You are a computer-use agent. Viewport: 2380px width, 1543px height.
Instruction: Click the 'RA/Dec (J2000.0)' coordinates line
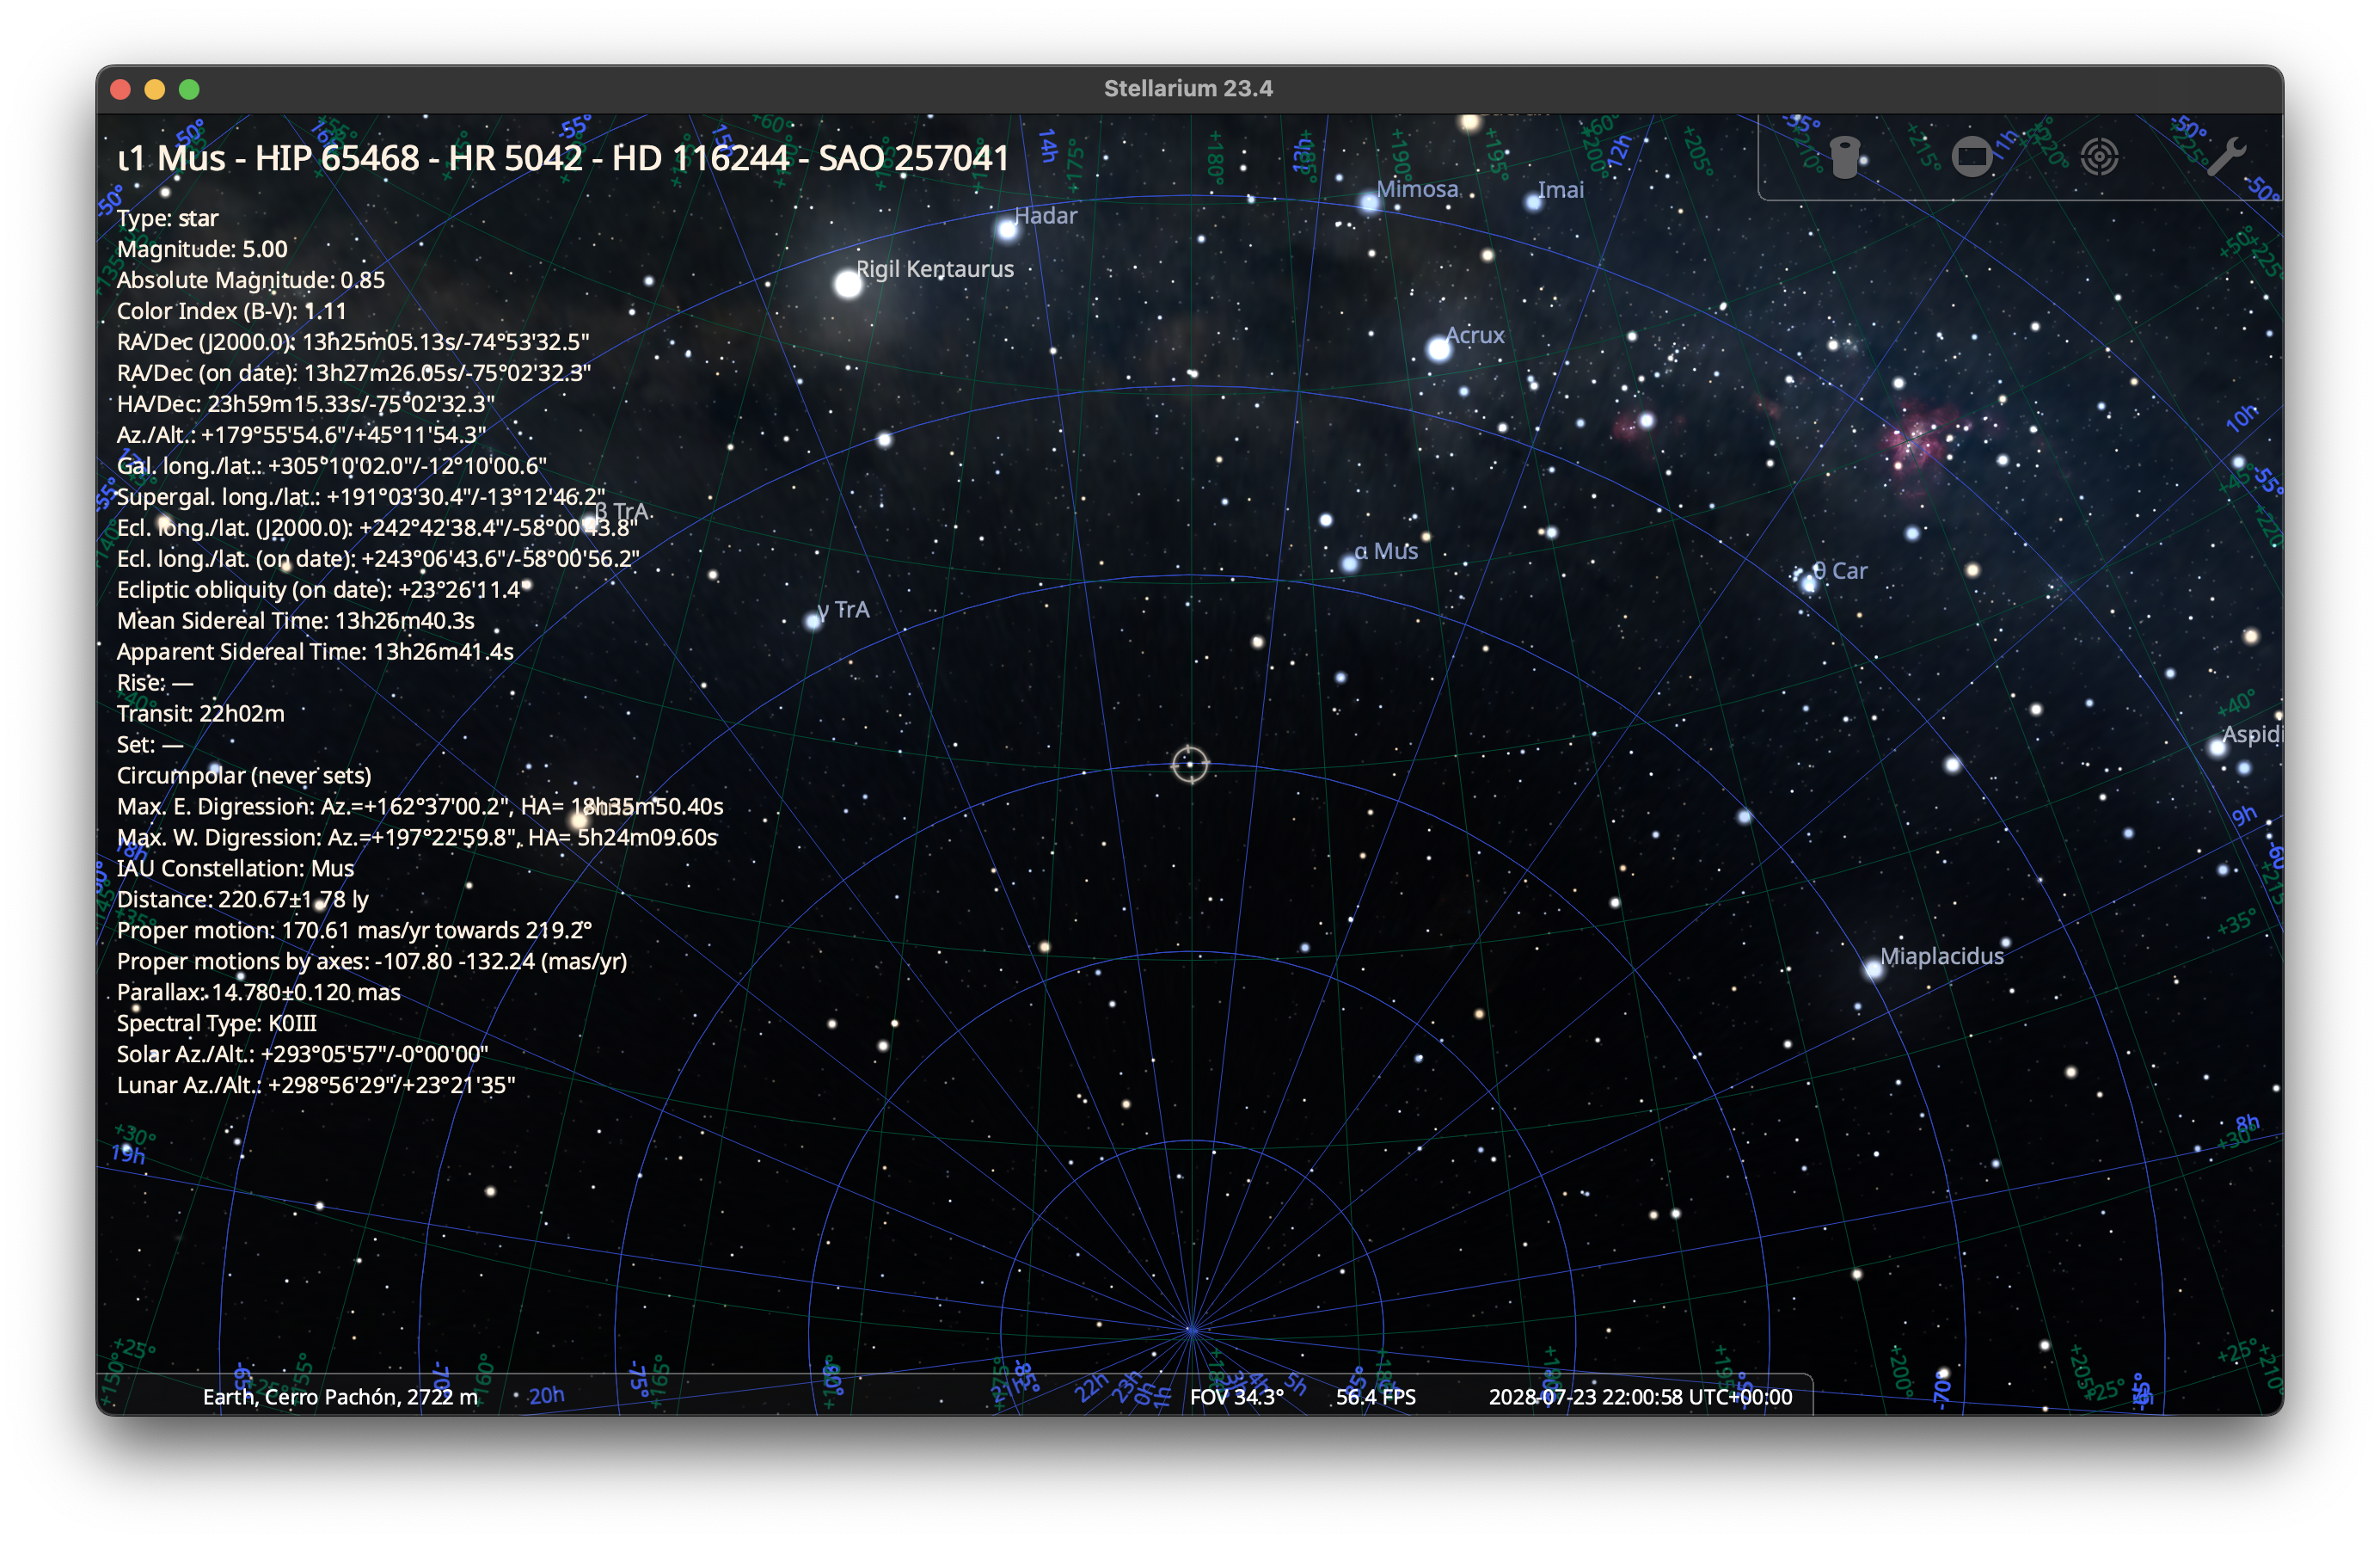pos(353,342)
